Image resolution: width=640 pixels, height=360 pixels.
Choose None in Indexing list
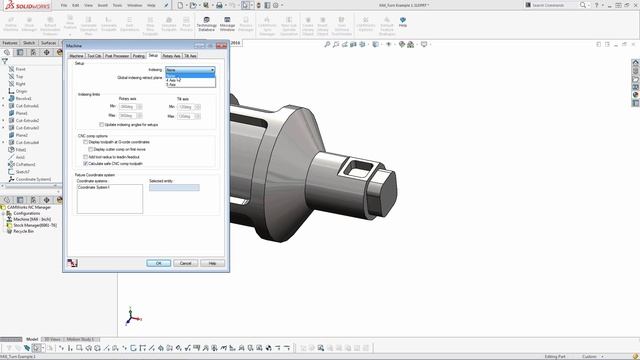pos(190,76)
